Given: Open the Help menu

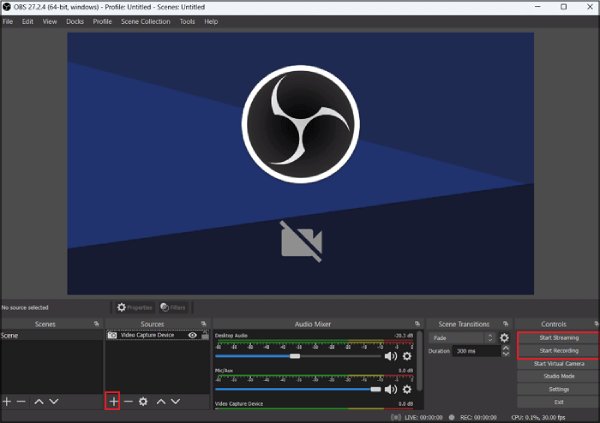Looking at the screenshot, I should [211, 21].
